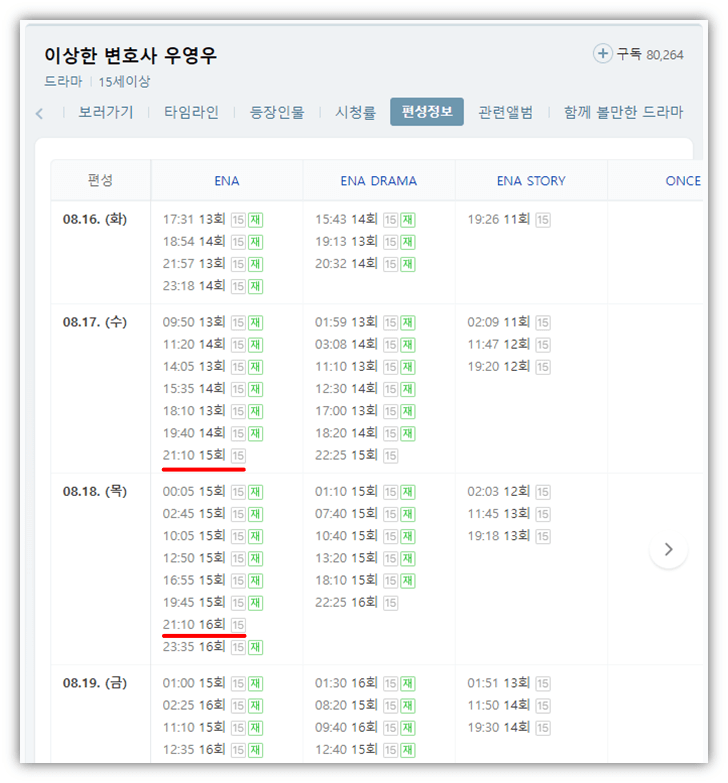Click the 15 badge beside 19:18 13회
This screenshot has width=728, height=783.
point(543,536)
